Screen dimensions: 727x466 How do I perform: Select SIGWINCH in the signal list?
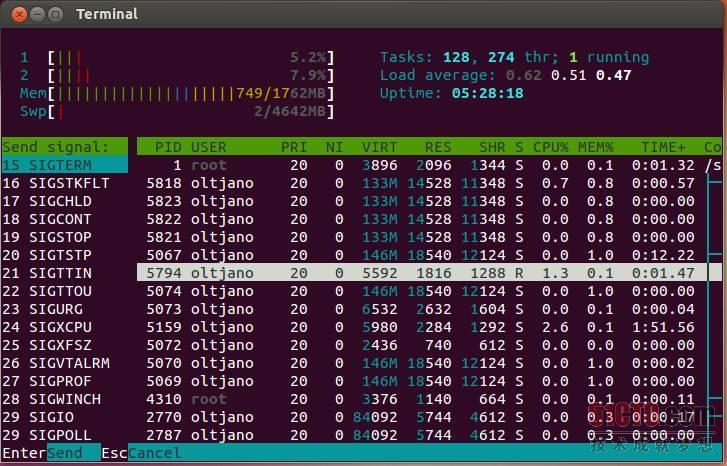click(64, 399)
